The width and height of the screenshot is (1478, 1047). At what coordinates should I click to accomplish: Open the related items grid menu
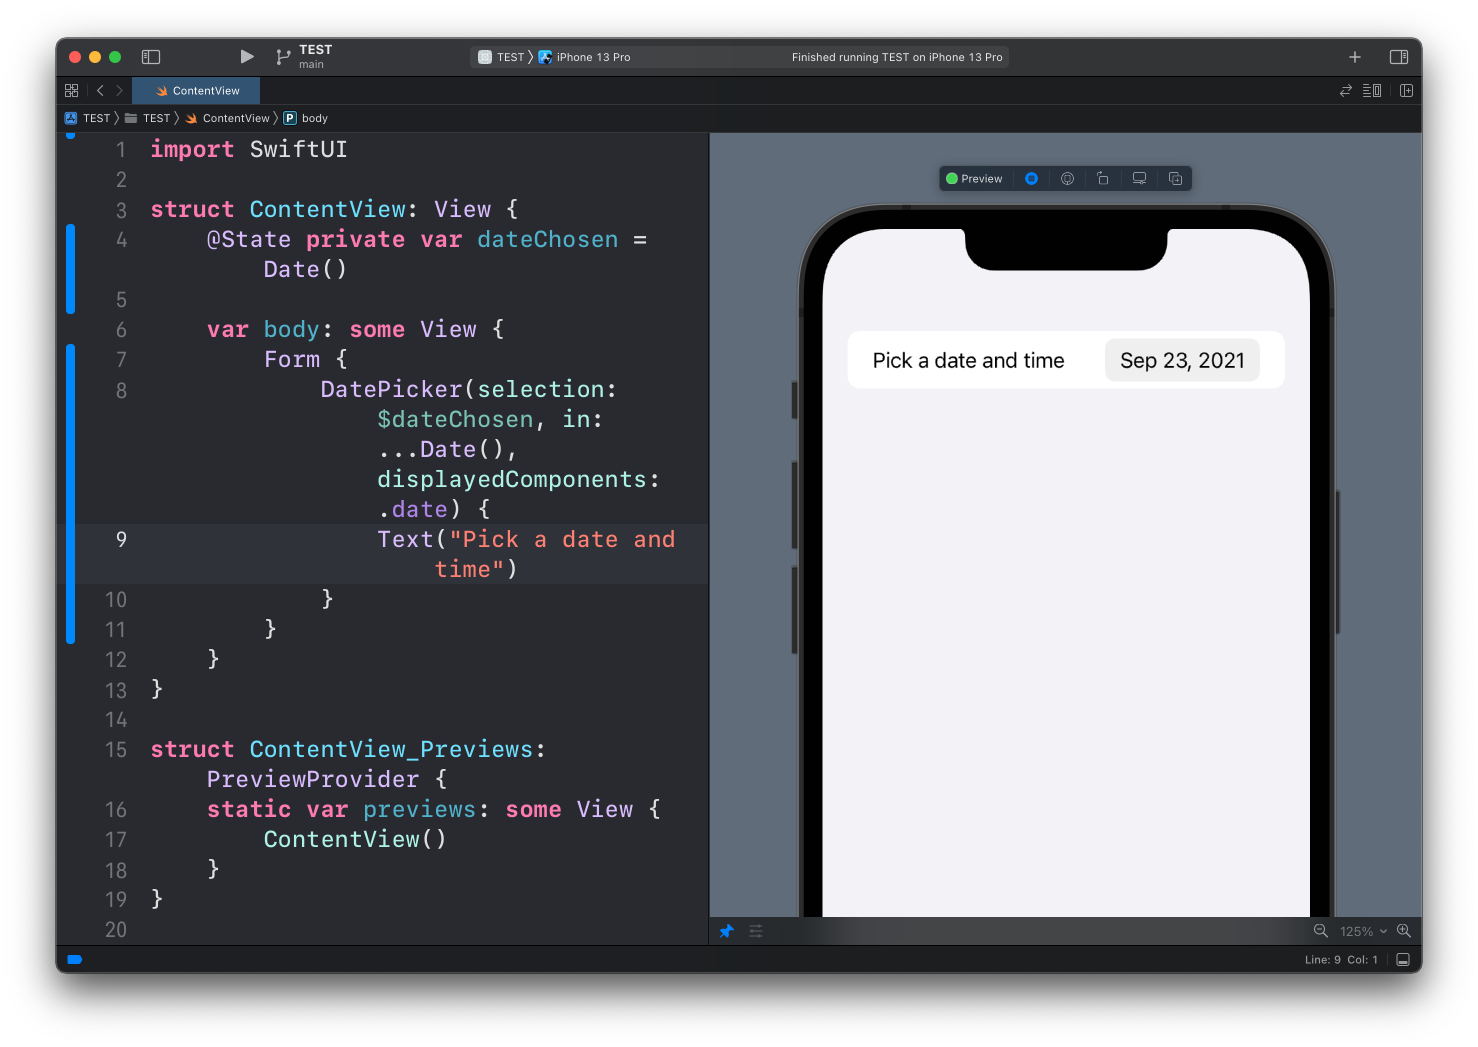(x=72, y=91)
